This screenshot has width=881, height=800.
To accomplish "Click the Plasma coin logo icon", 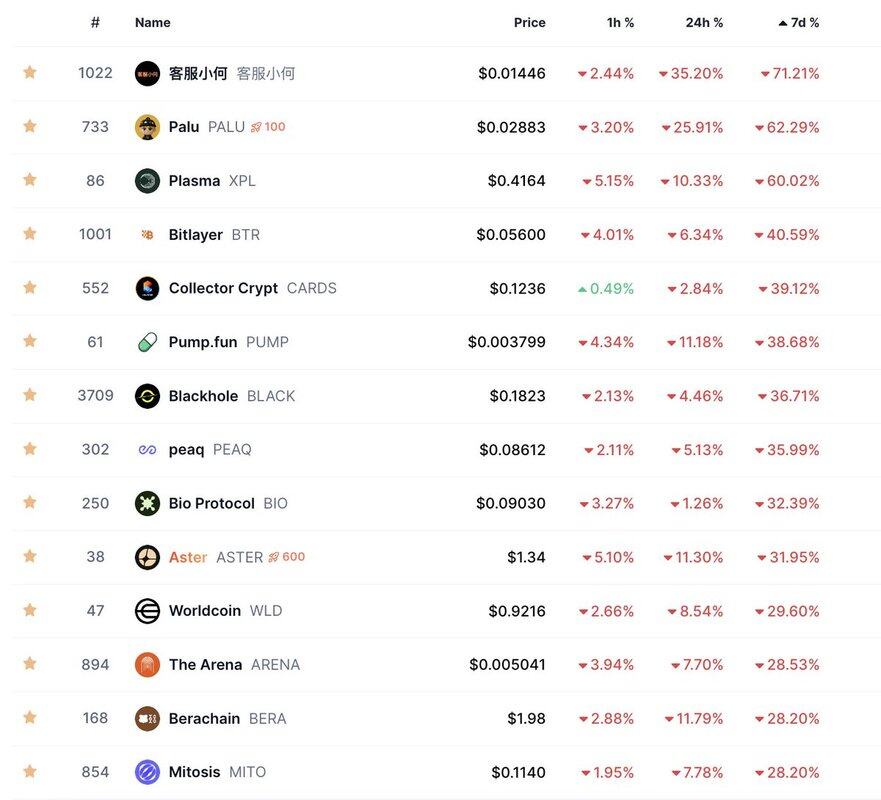I will [x=147, y=181].
